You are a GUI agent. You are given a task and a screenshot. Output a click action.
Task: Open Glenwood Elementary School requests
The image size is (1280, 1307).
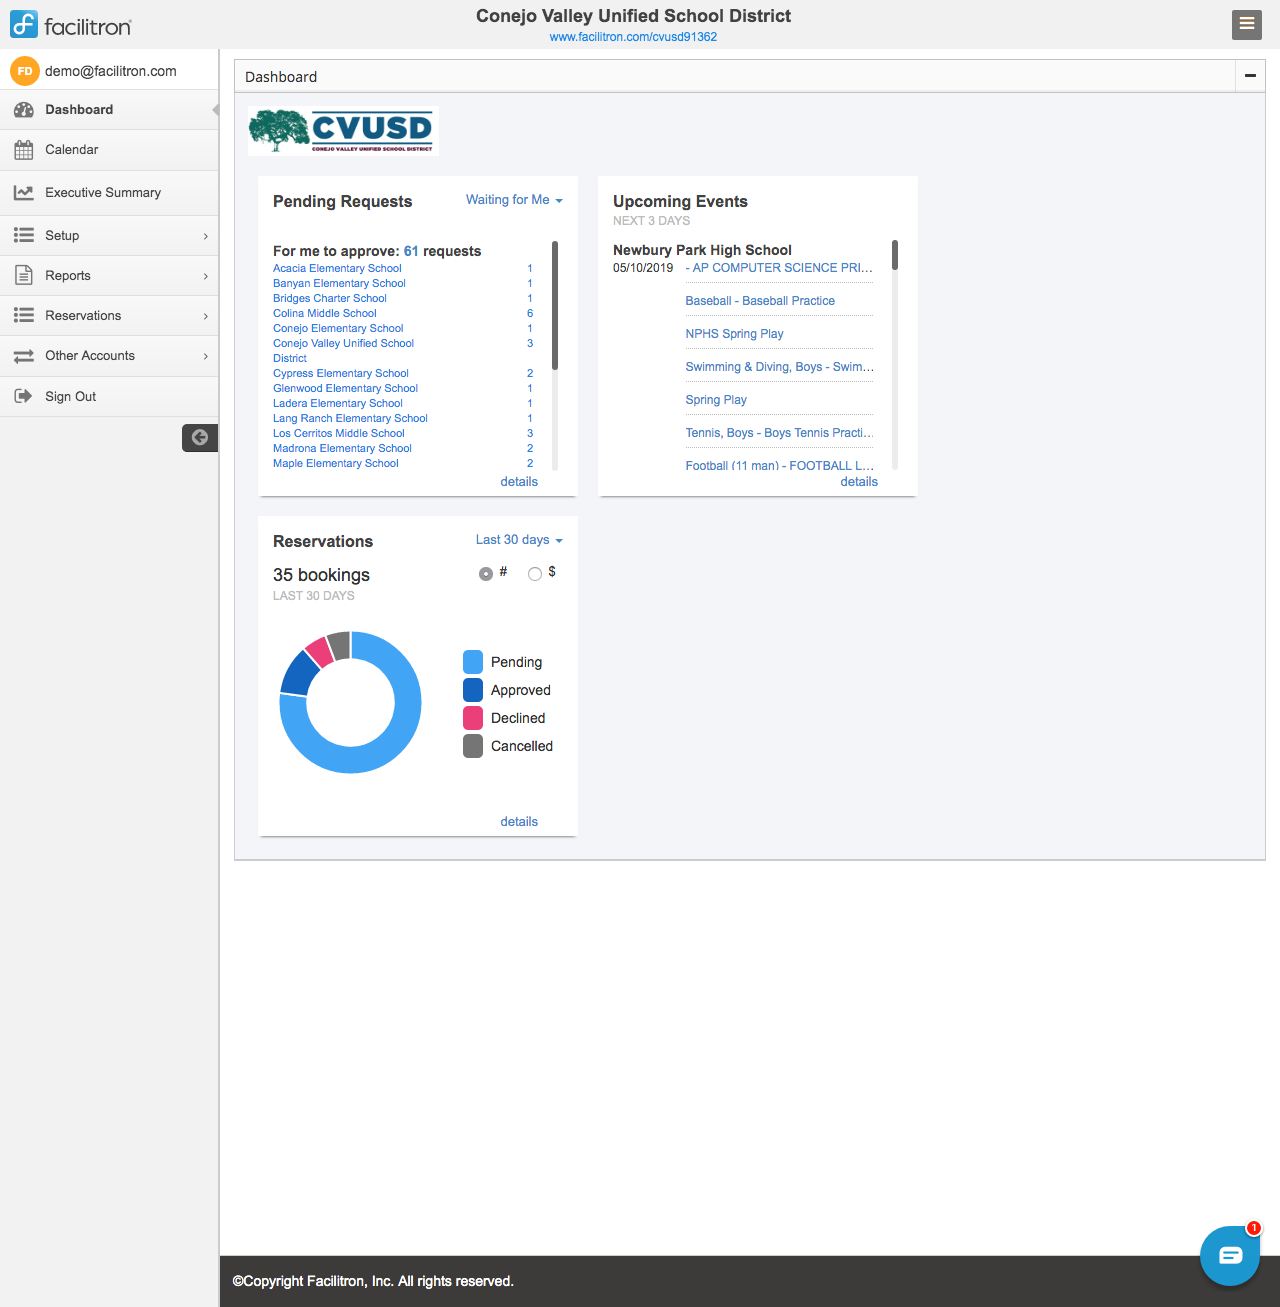(345, 388)
